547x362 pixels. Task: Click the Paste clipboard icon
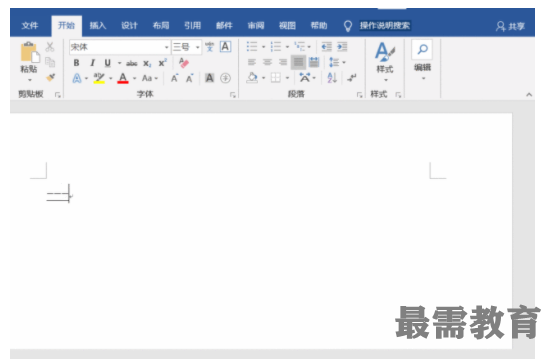pos(30,52)
